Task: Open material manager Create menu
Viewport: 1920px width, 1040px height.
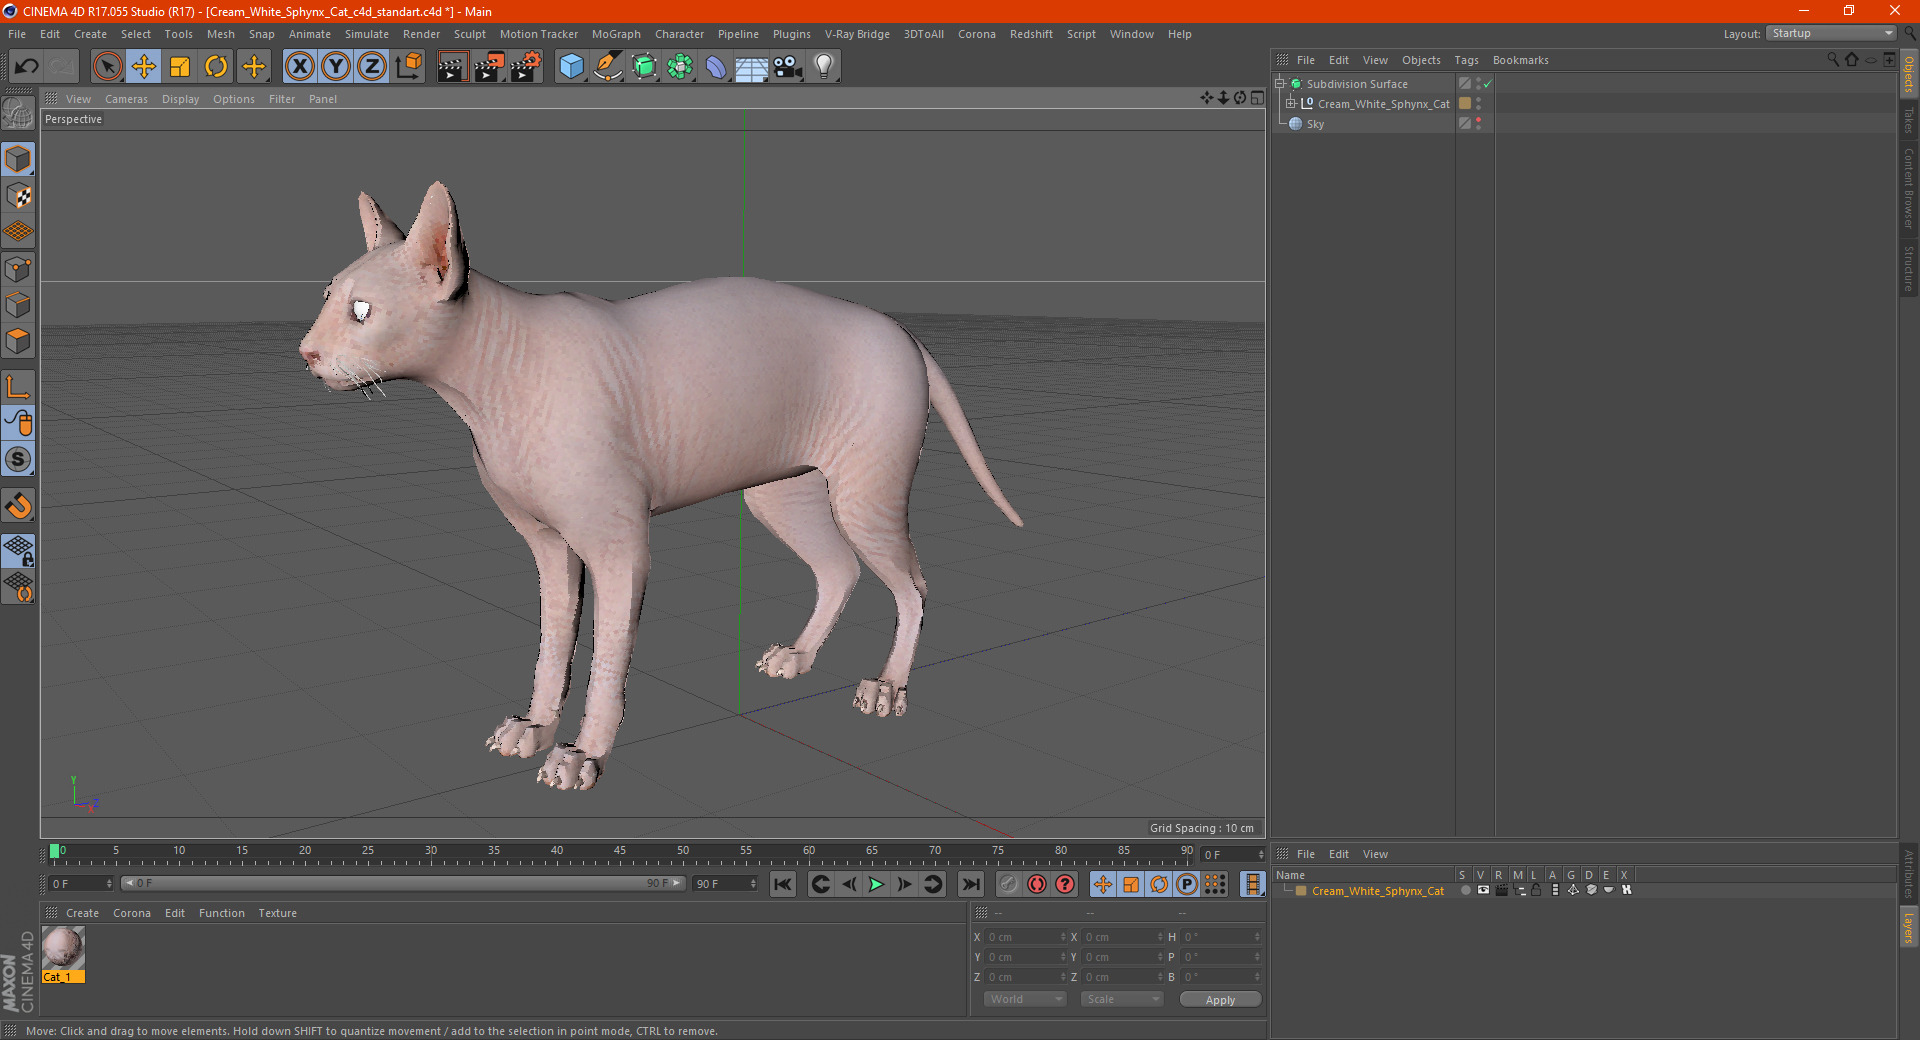Action: tap(82, 913)
